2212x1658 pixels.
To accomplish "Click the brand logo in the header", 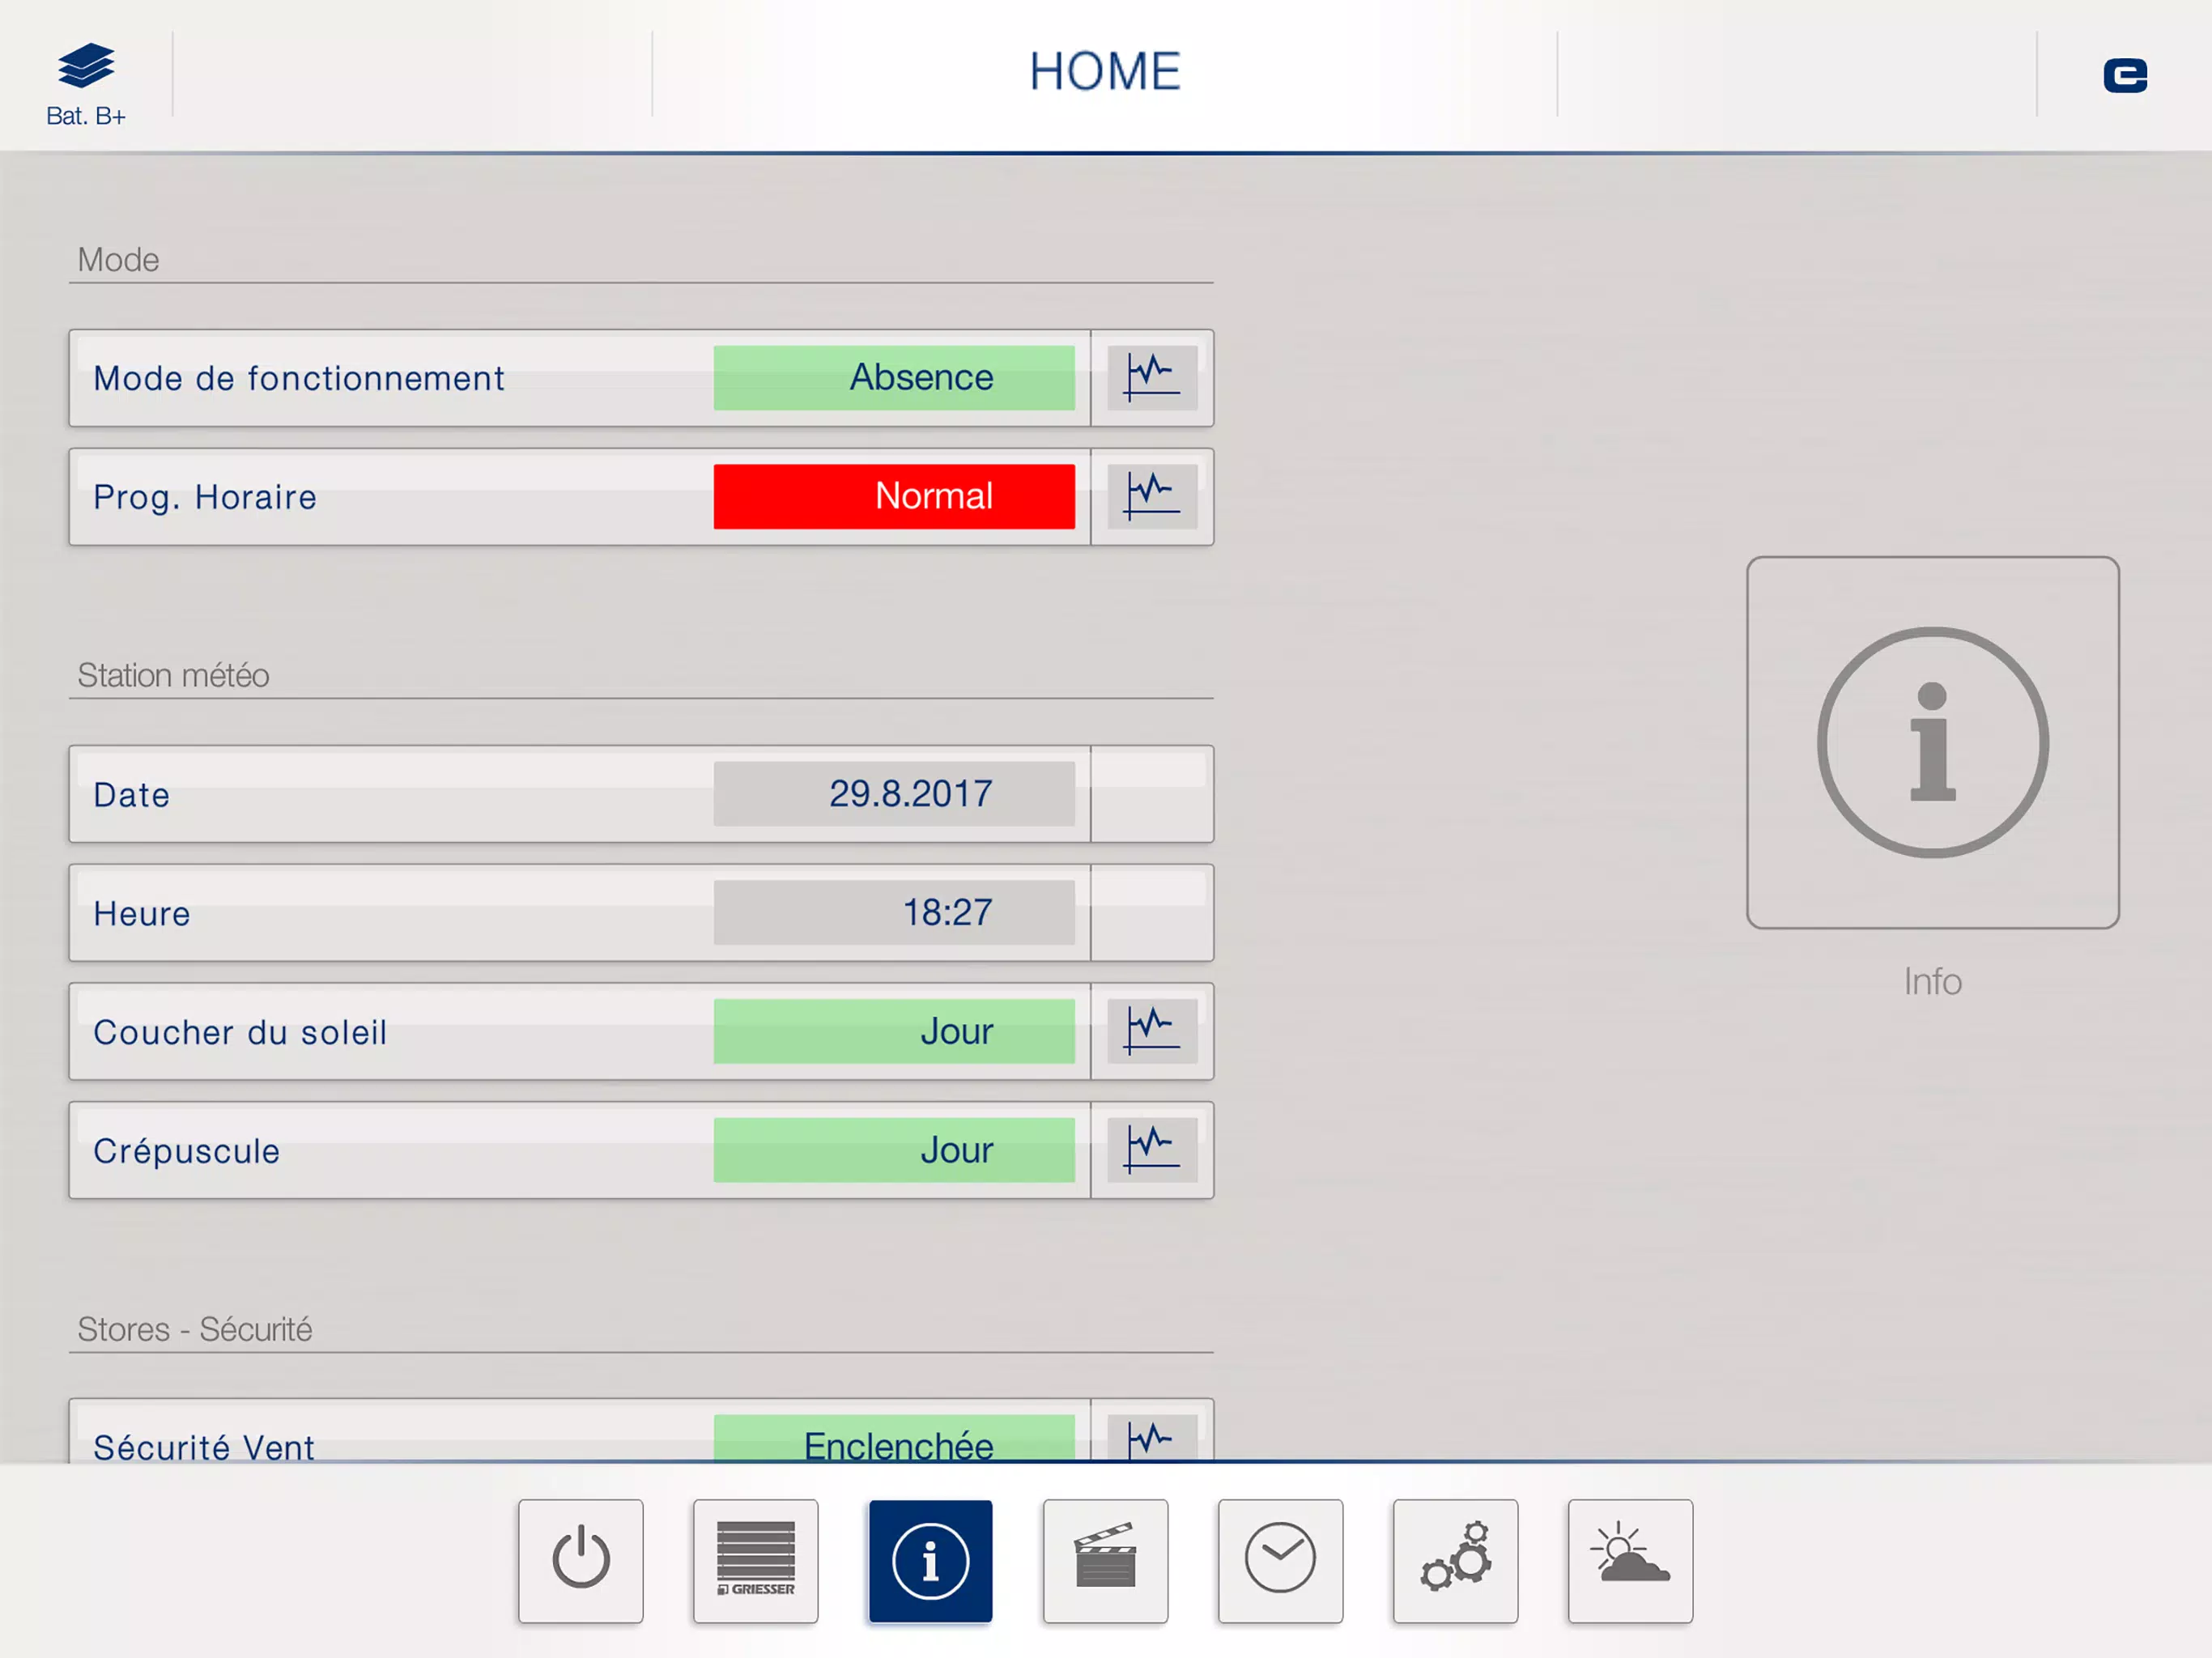I will tap(2125, 75).
